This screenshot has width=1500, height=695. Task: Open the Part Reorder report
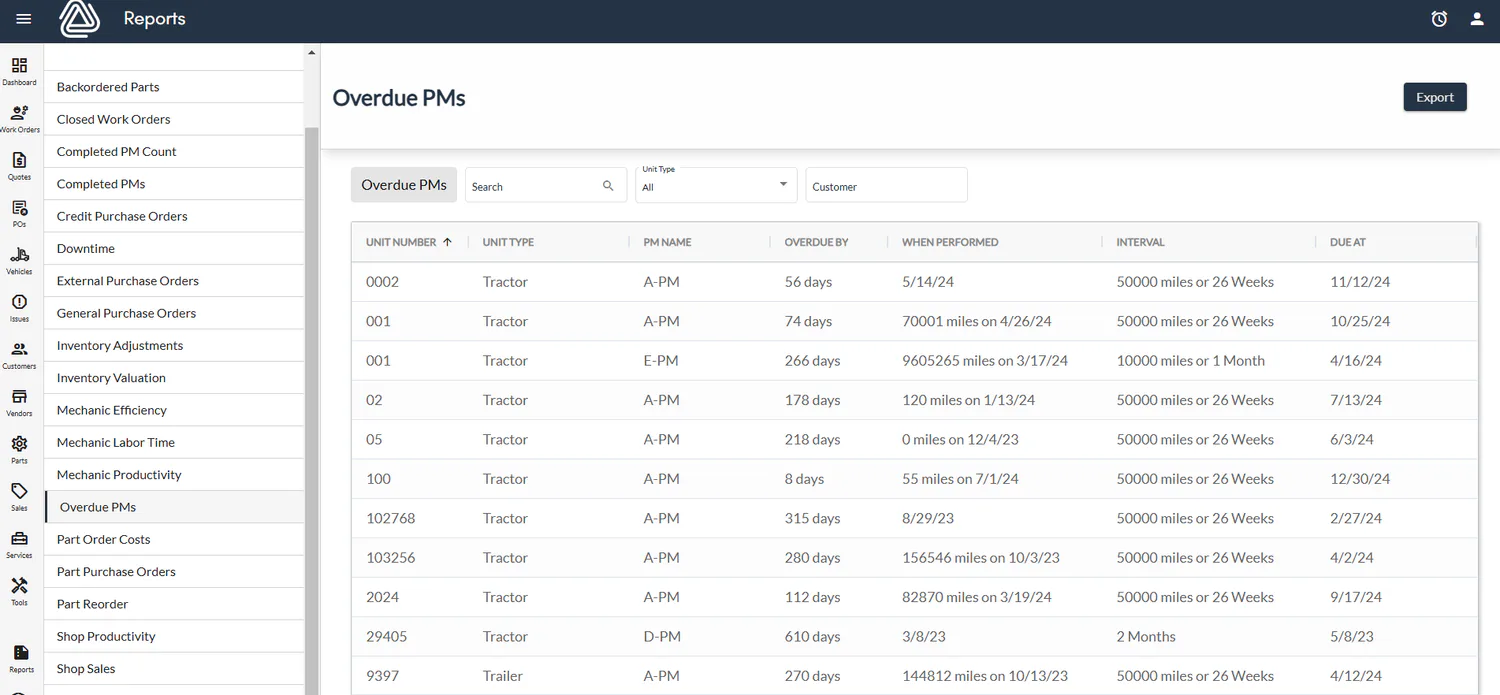coord(174,604)
